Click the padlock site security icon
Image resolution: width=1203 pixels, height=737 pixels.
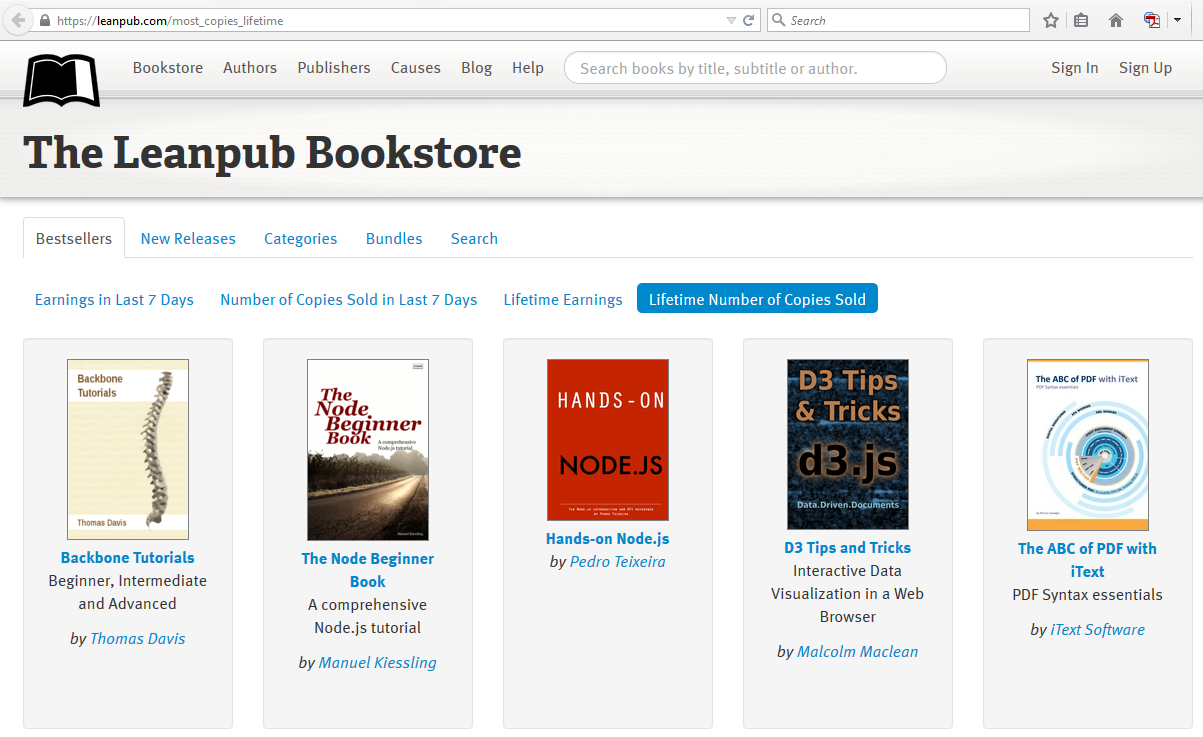[45, 20]
